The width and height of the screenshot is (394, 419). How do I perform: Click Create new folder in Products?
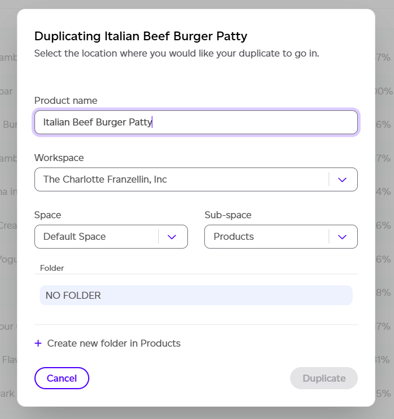coord(114,343)
